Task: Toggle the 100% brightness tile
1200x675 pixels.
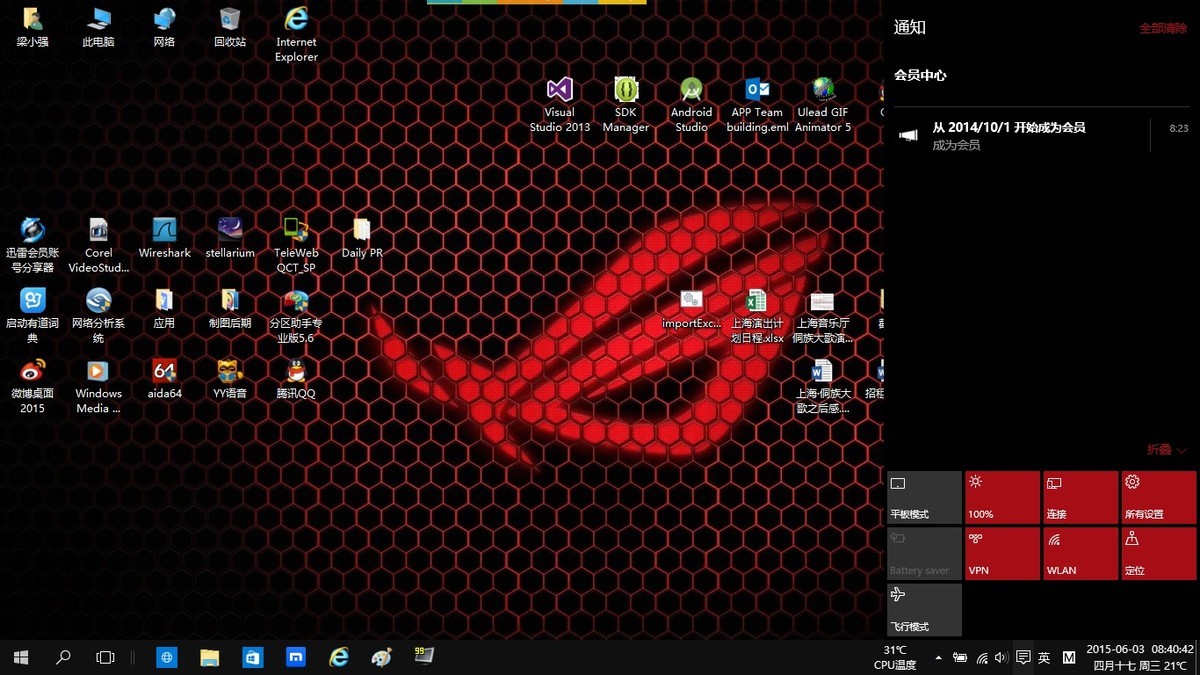Action: [1002, 497]
